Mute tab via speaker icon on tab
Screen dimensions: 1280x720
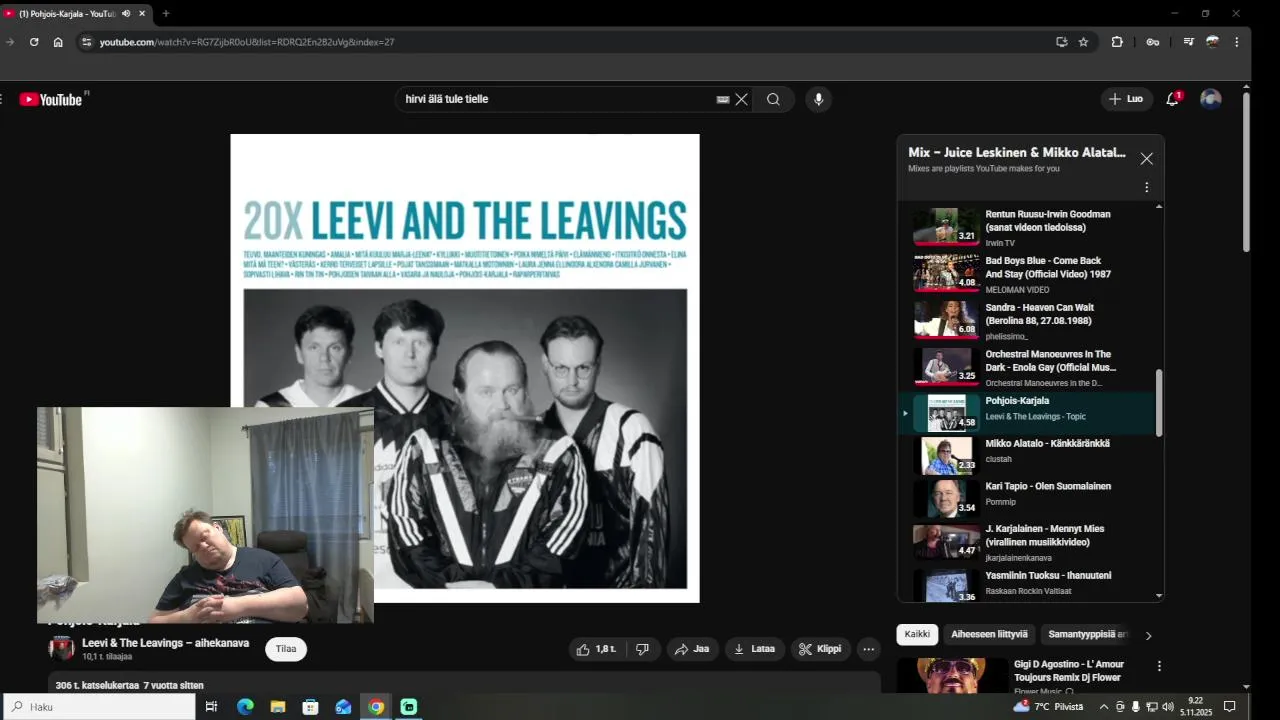[x=126, y=13]
